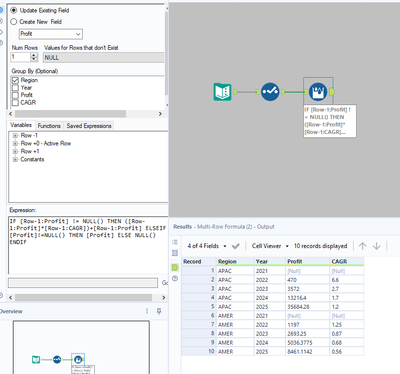The height and width of the screenshot is (374, 400).
Task: Switch to the Saved Expressions tab
Action: (89, 126)
